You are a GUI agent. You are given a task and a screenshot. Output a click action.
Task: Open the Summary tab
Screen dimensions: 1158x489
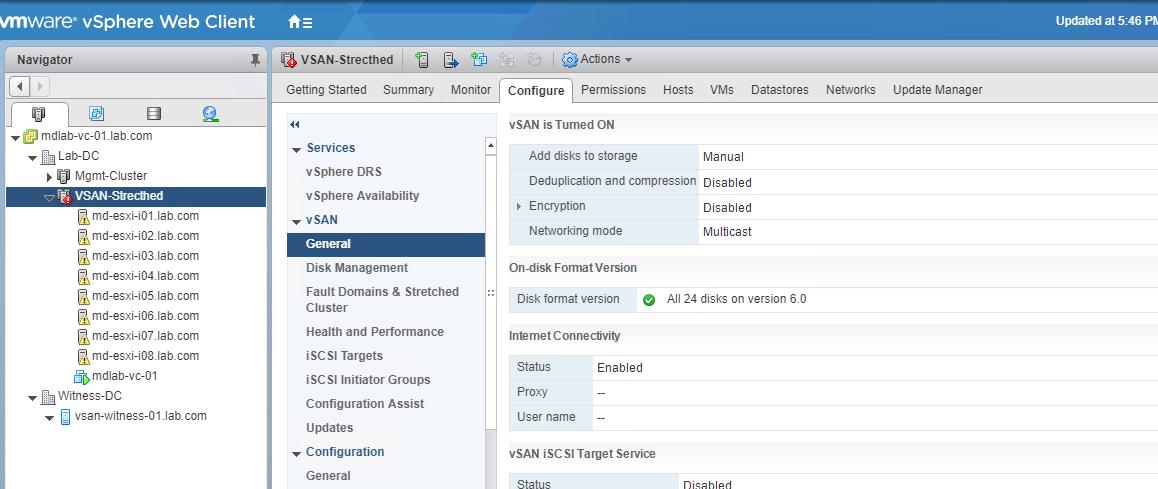coord(408,89)
